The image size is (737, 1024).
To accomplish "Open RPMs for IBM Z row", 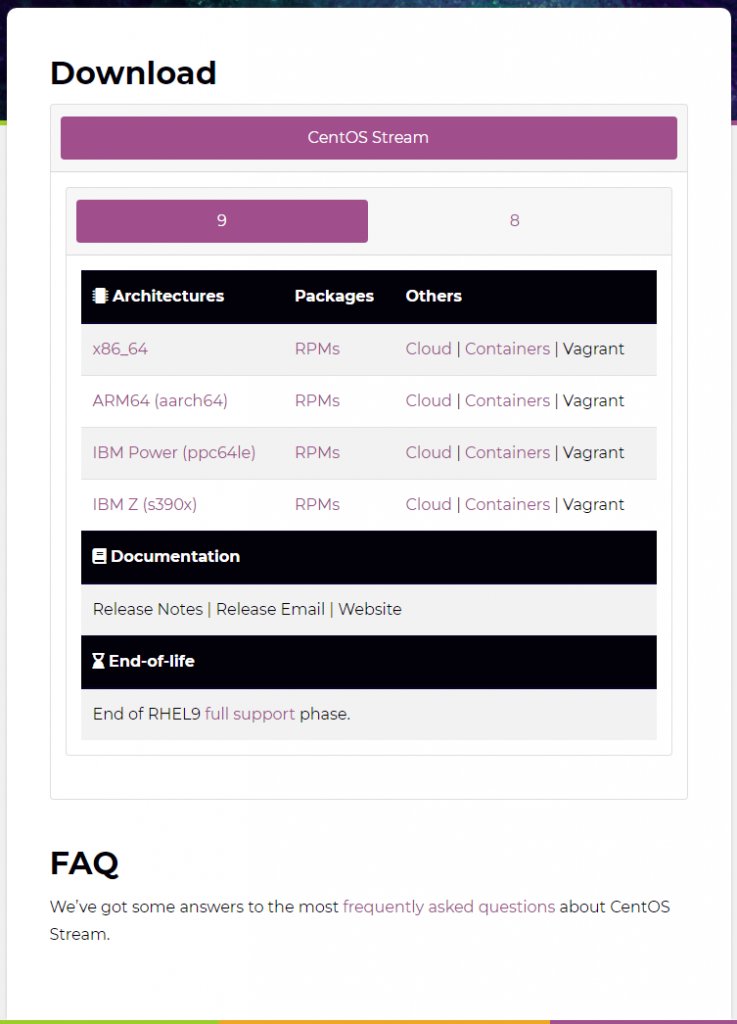I will [x=317, y=504].
